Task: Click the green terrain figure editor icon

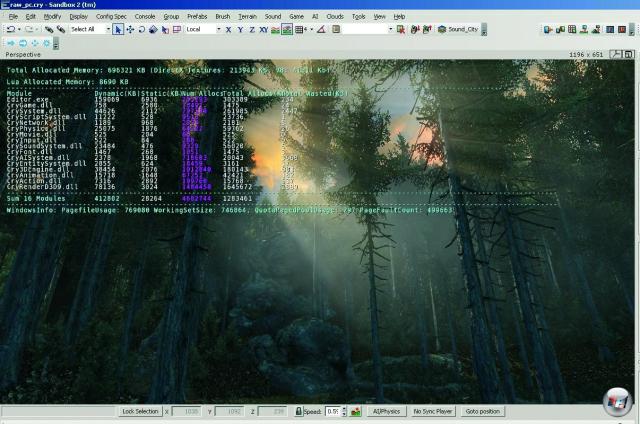Action: click(596, 29)
